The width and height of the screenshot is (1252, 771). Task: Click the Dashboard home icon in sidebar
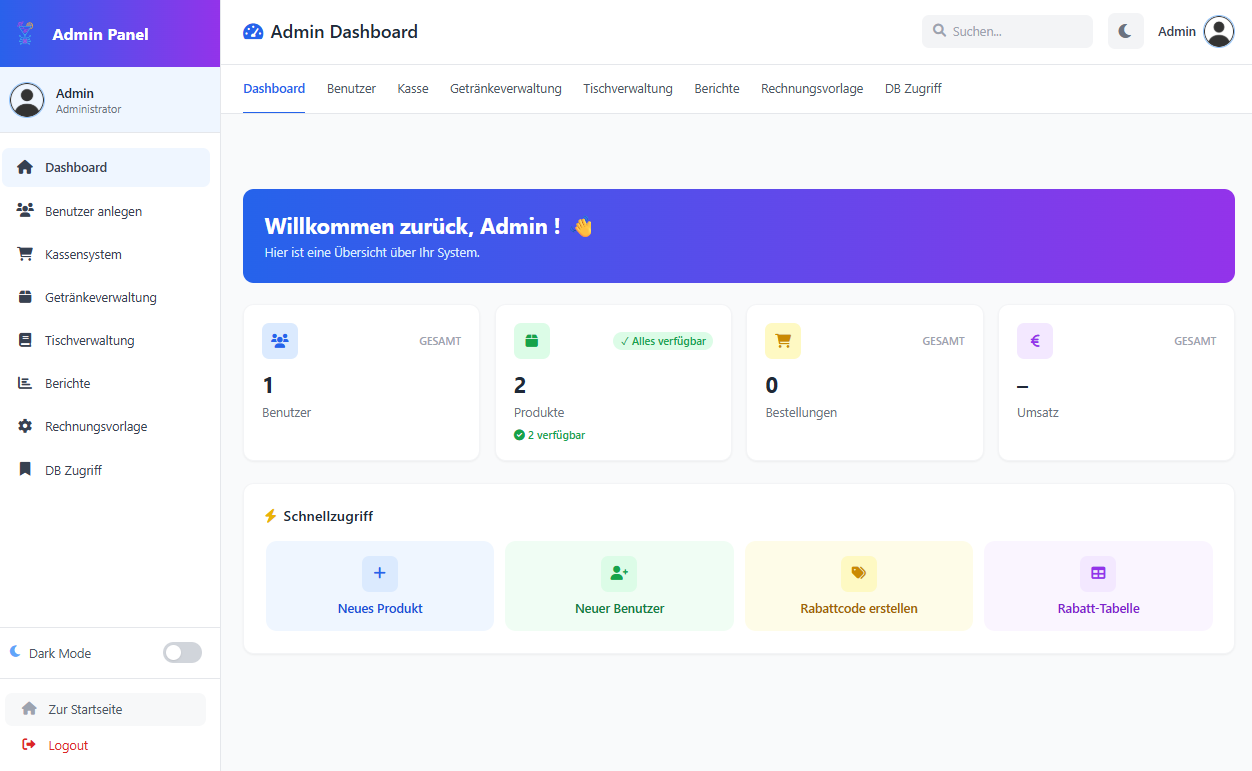click(x=25, y=167)
